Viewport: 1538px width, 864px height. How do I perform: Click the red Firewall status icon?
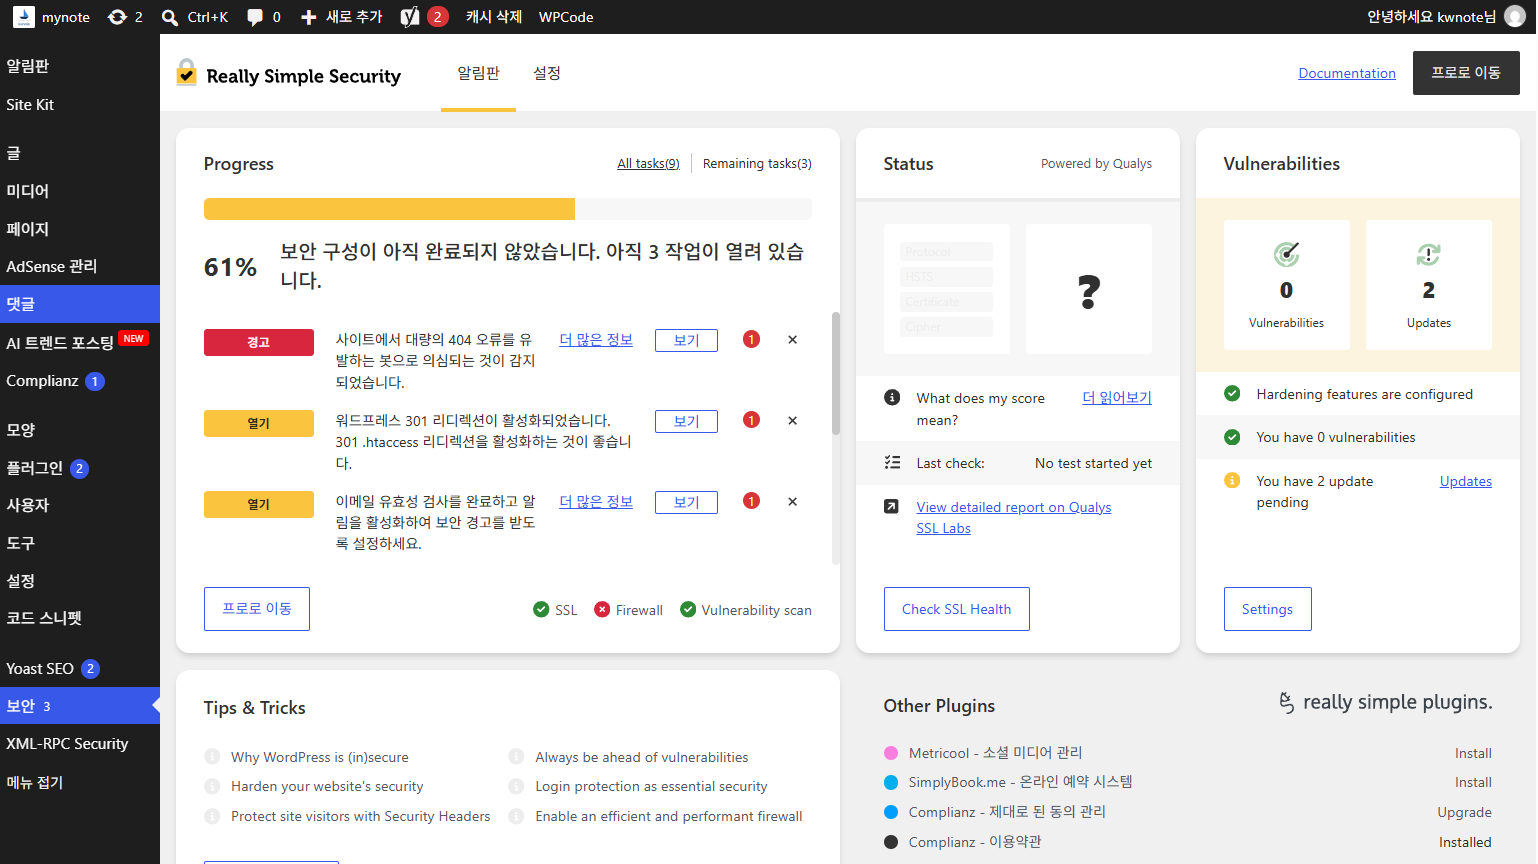pos(602,610)
